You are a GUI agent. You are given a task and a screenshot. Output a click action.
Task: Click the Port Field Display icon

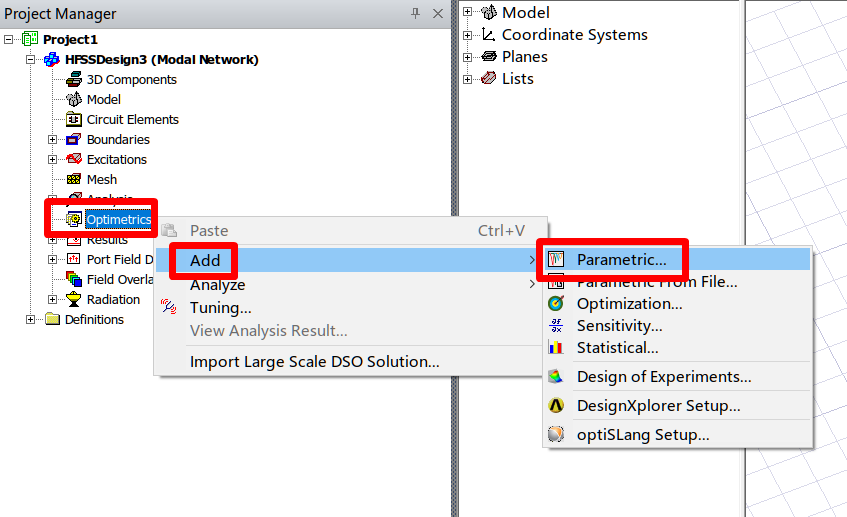click(x=74, y=259)
